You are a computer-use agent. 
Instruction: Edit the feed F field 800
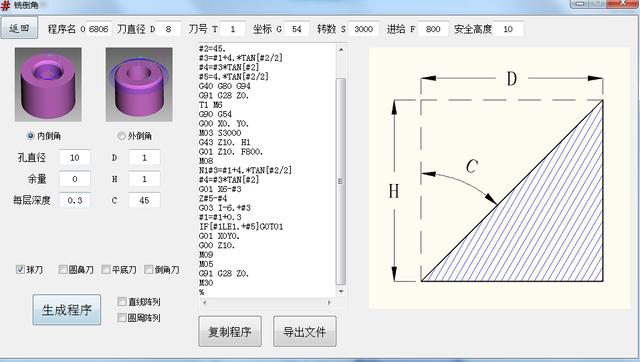(433, 29)
